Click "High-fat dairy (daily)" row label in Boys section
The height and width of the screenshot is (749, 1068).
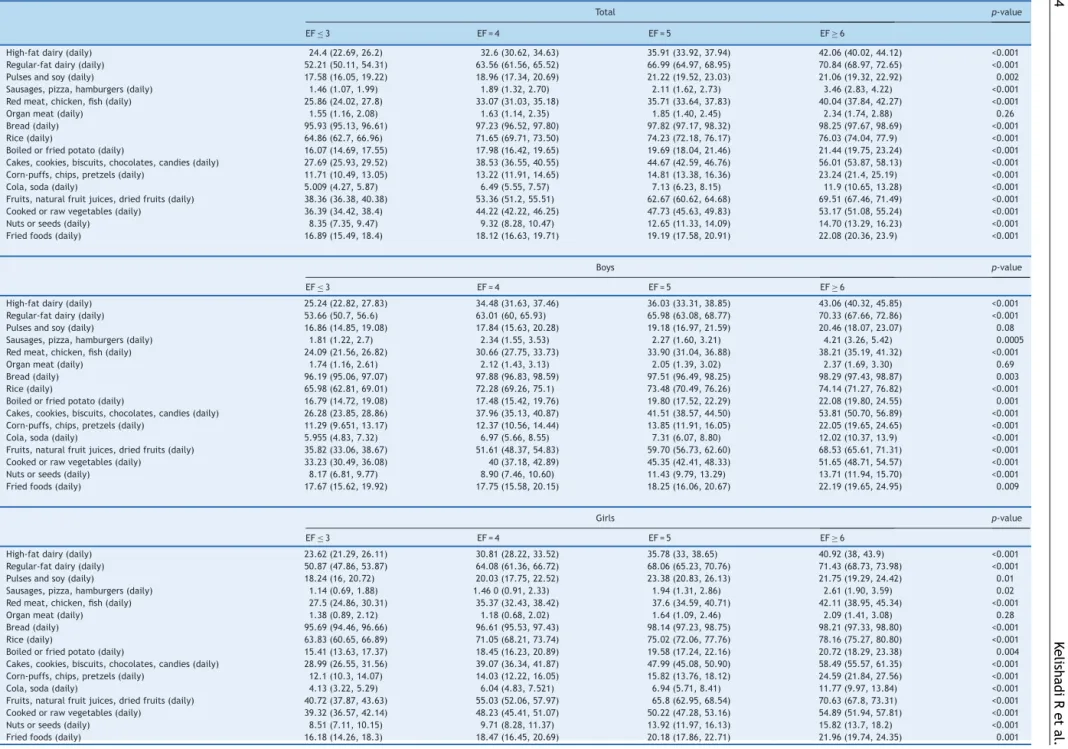(x=48, y=303)
